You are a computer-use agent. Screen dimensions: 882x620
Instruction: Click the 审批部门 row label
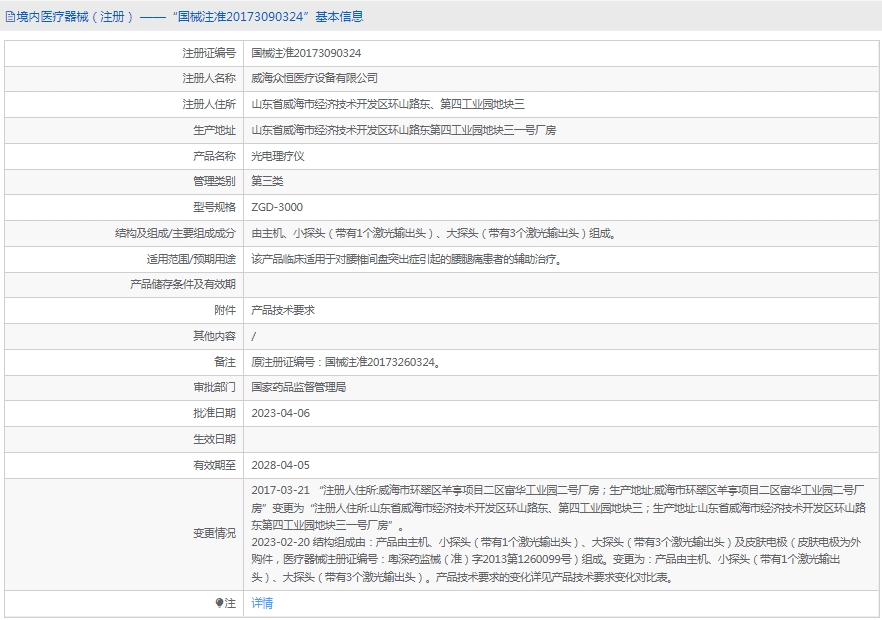click(214, 387)
